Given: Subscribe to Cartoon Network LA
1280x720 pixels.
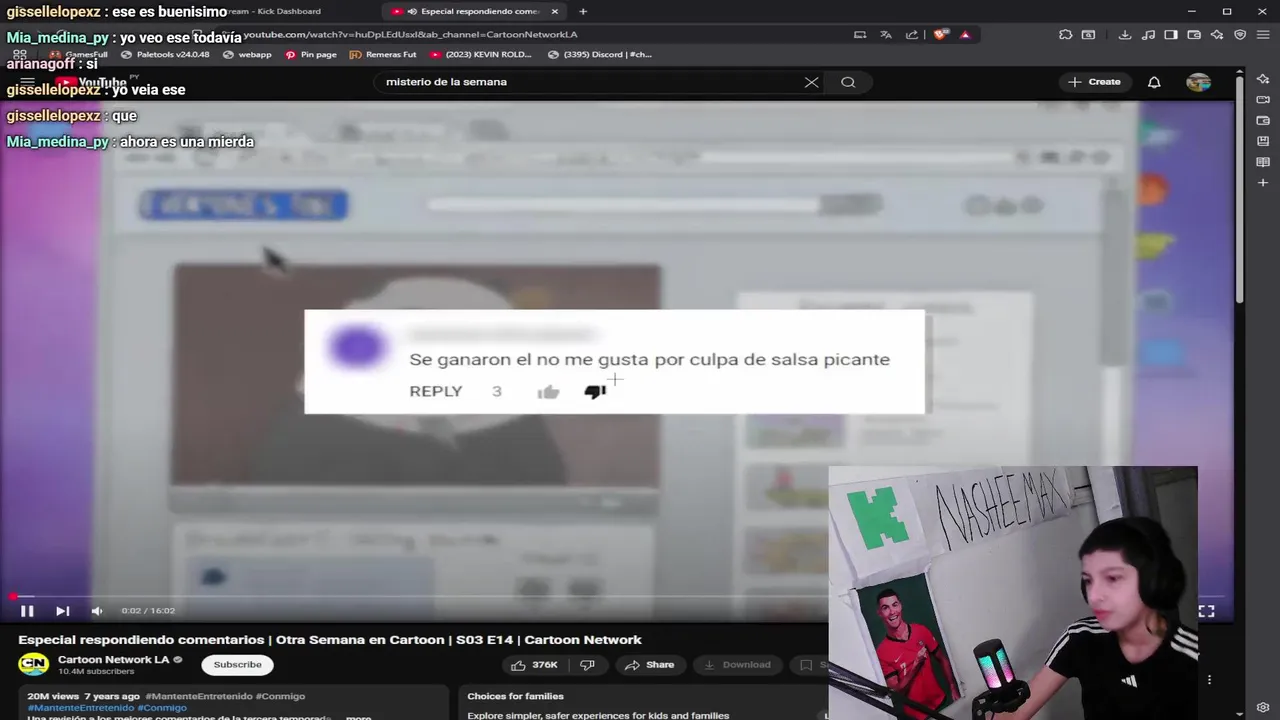Looking at the screenshot, I should [x=237, y=665].
